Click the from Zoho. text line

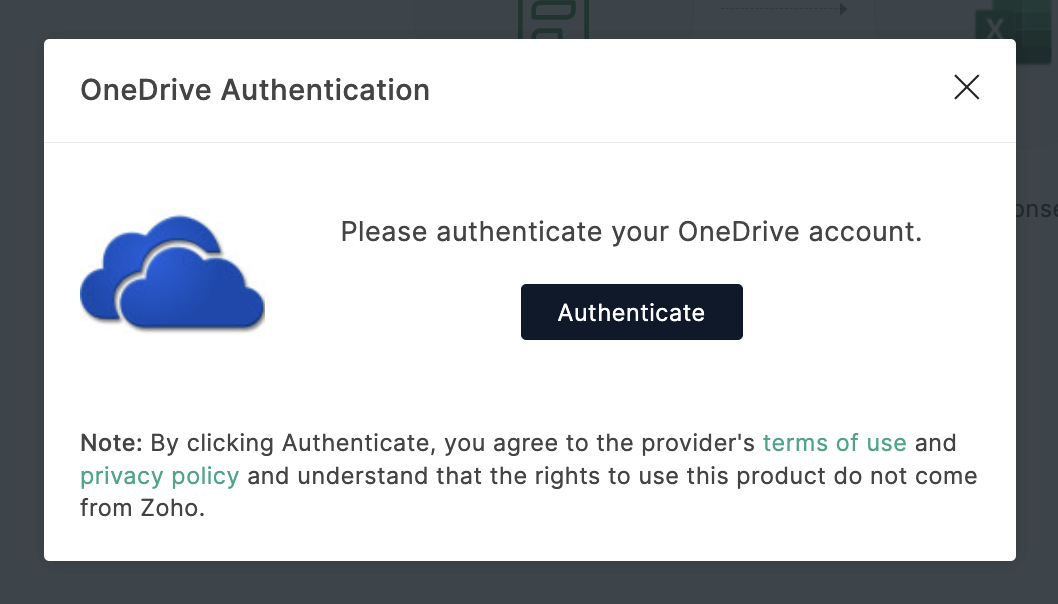(x=142, y=507)
